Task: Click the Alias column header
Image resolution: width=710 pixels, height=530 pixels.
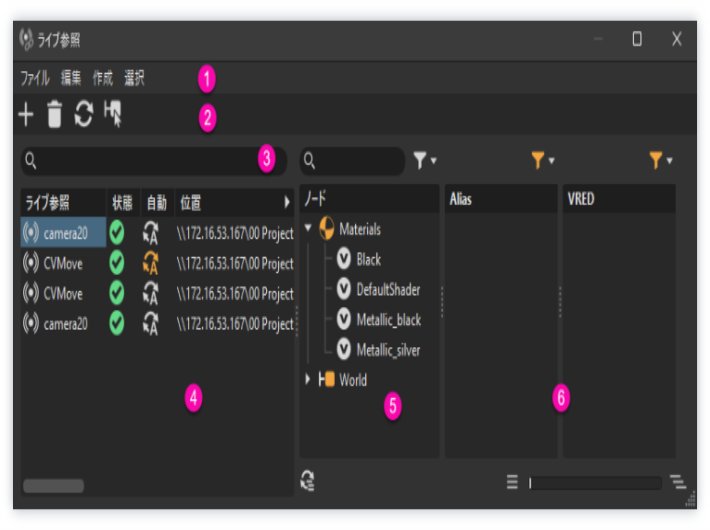Action: pos(501,198)
